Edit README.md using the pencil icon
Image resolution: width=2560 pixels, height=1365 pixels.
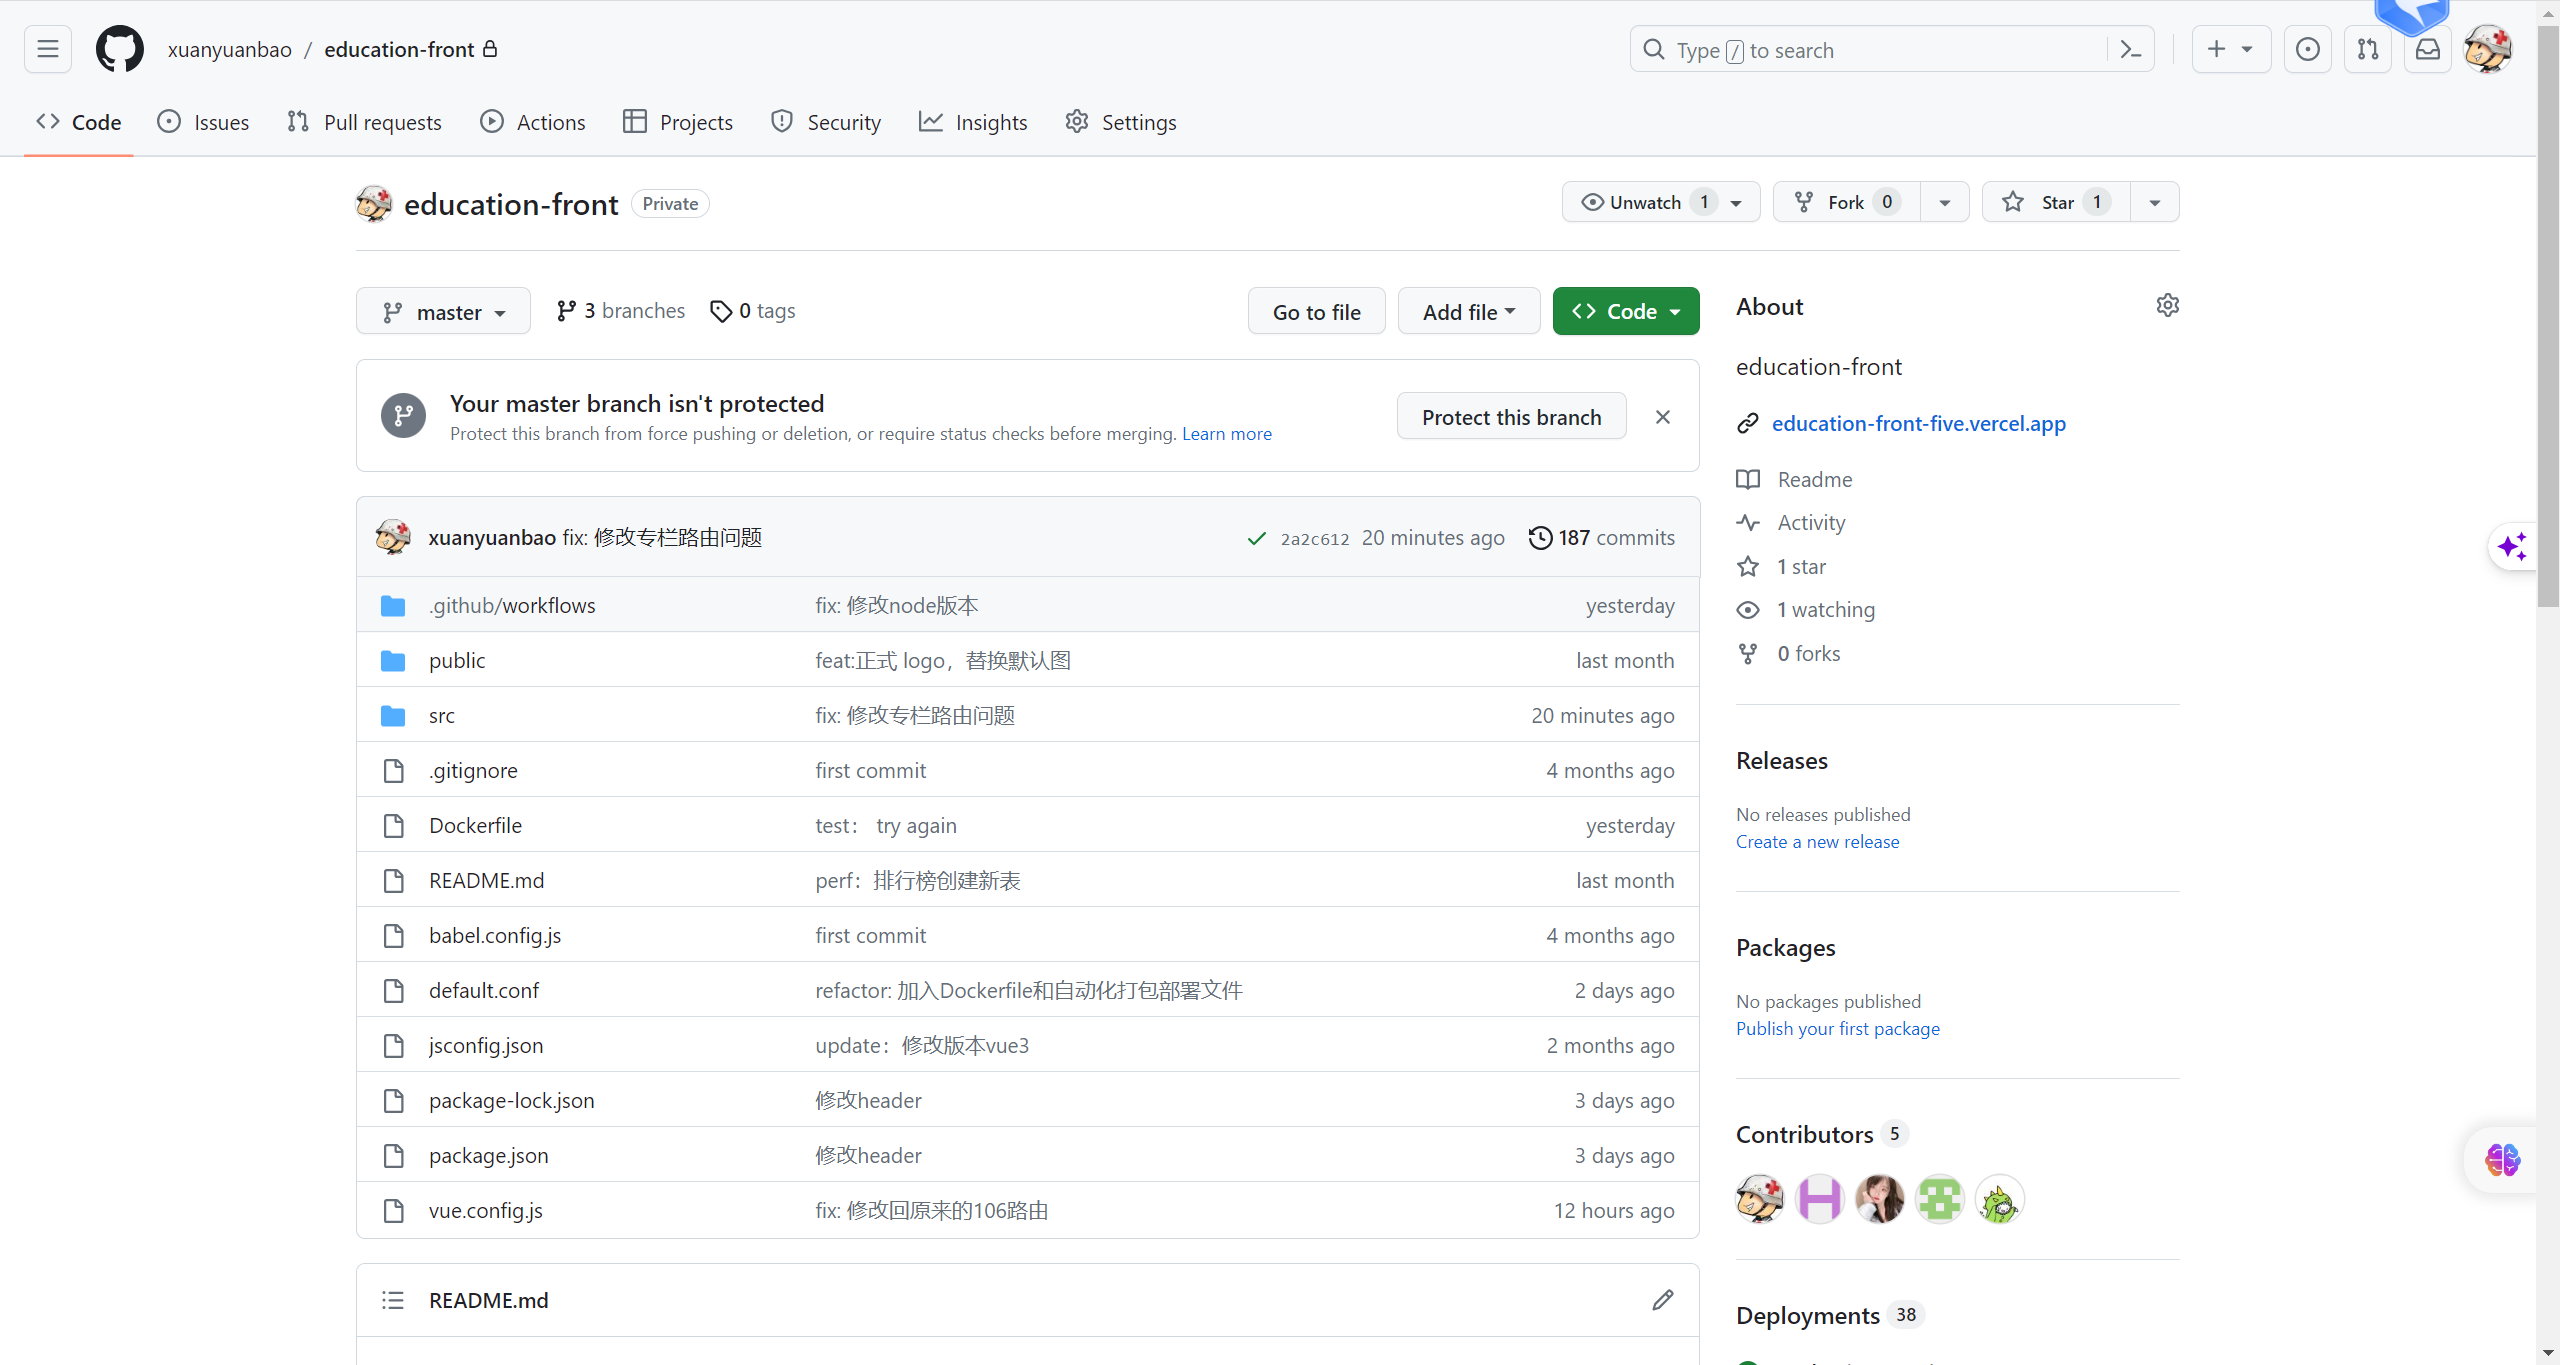pyautogui.click(x=1662, y=1299)
